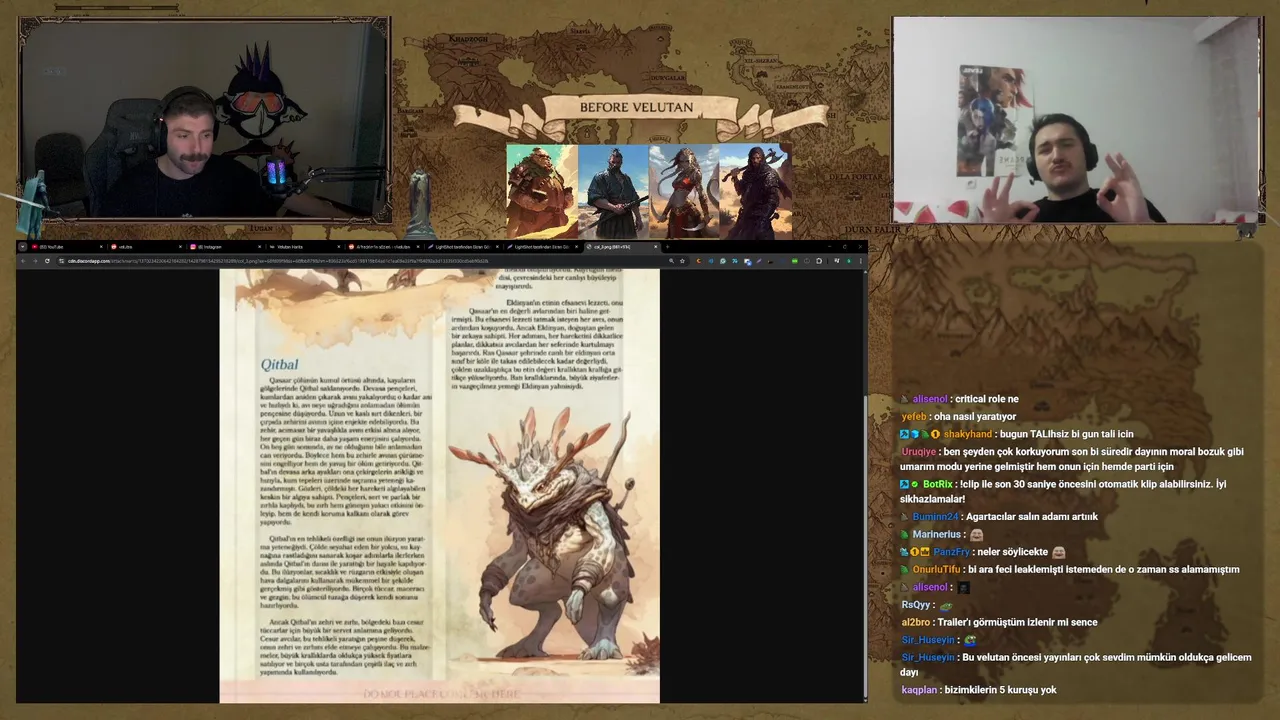1280x720 pixels.
Task: Close the YouTube tab
Action: (x=101, y=246)
